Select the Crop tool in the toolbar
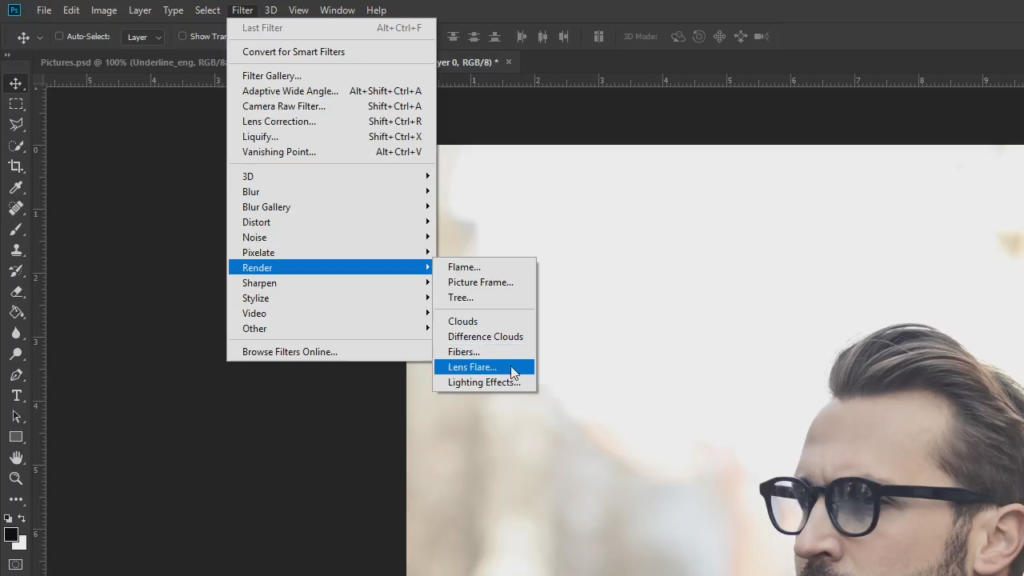The height and width of the screenshot is (576, 1024). [x=16, y=166]
